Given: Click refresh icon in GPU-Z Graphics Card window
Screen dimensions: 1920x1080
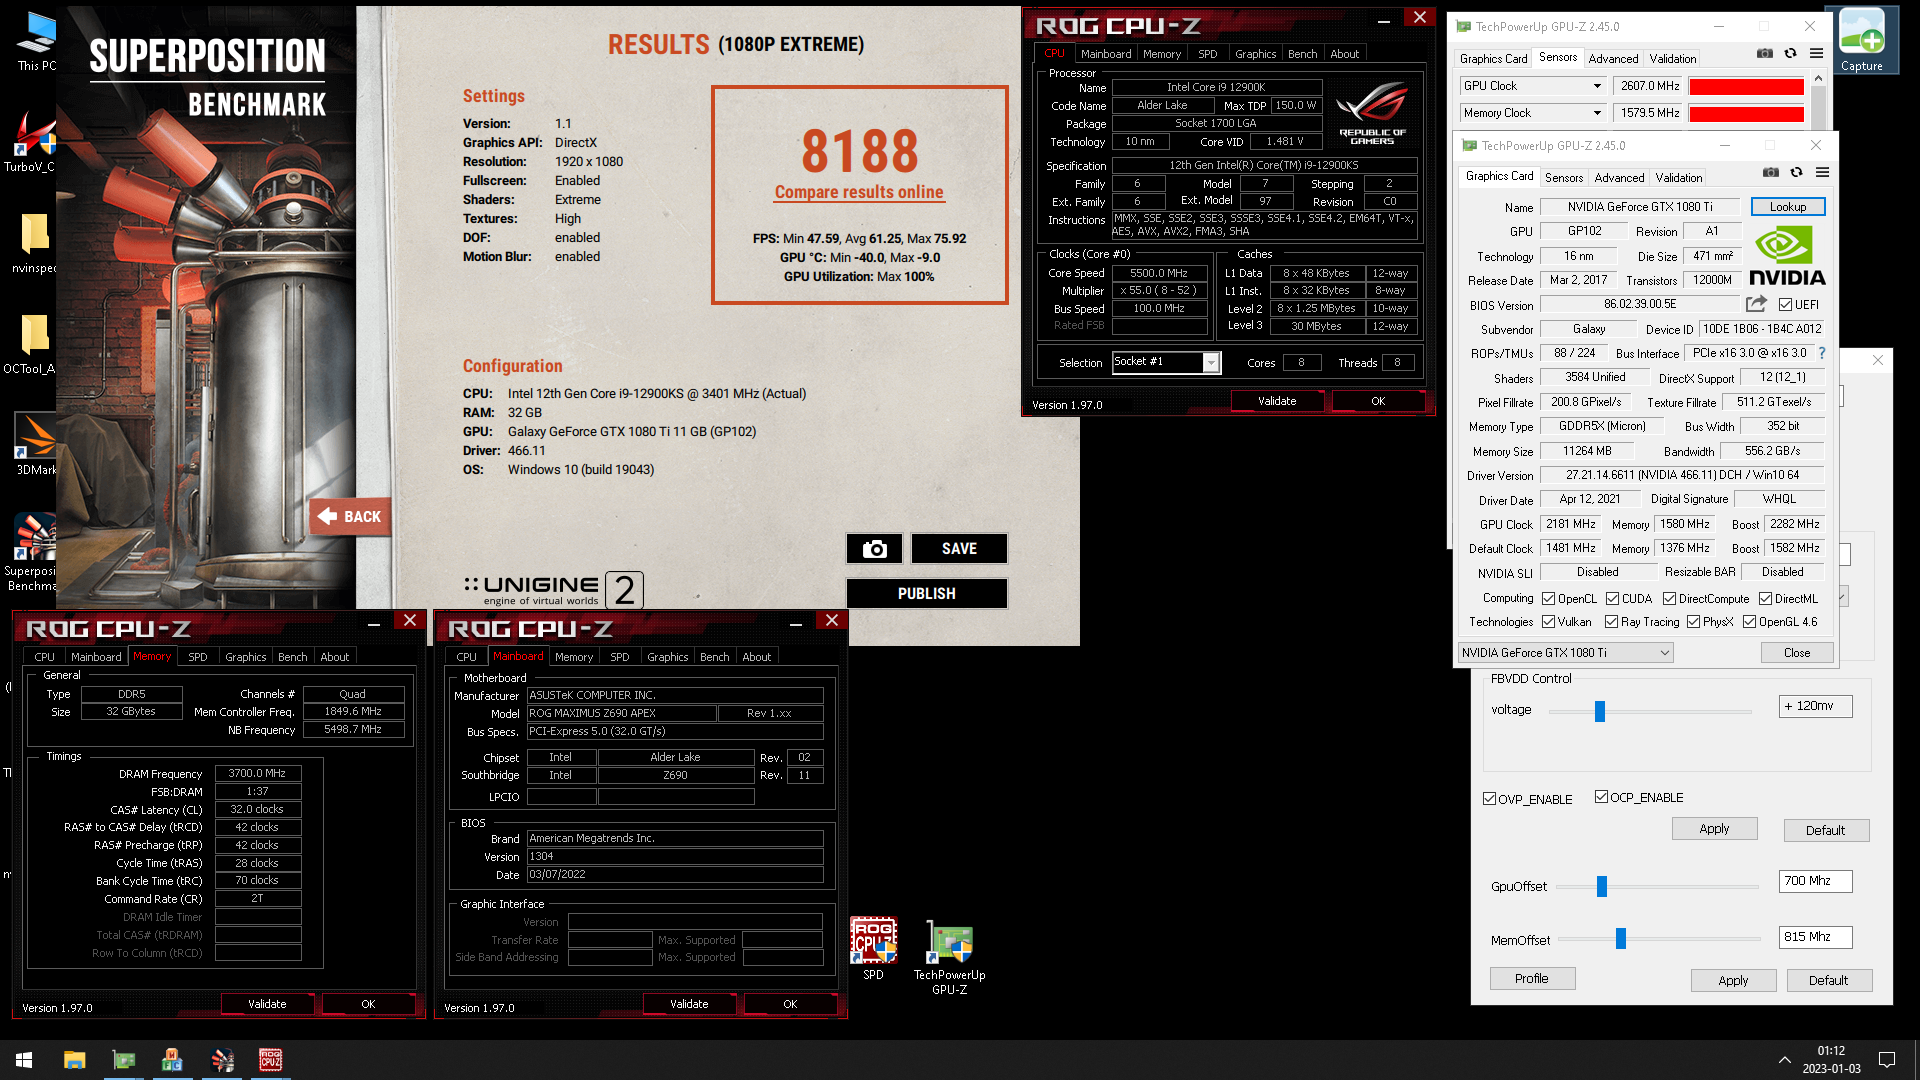Looking at the screenshot, I should (x=1796, y=172).
